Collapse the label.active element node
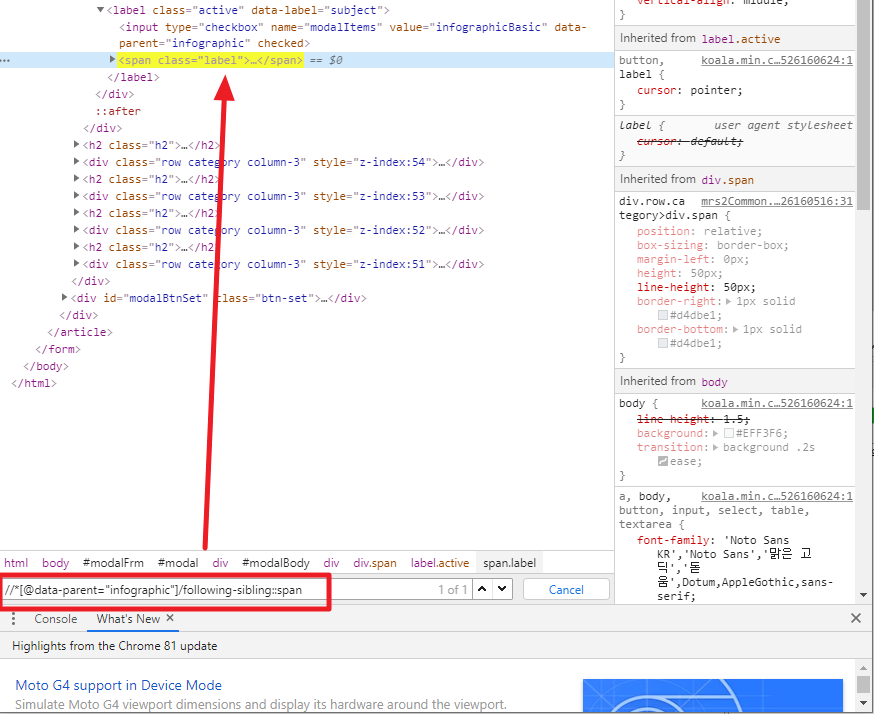 pyautogui.click(x=100, y=9)
